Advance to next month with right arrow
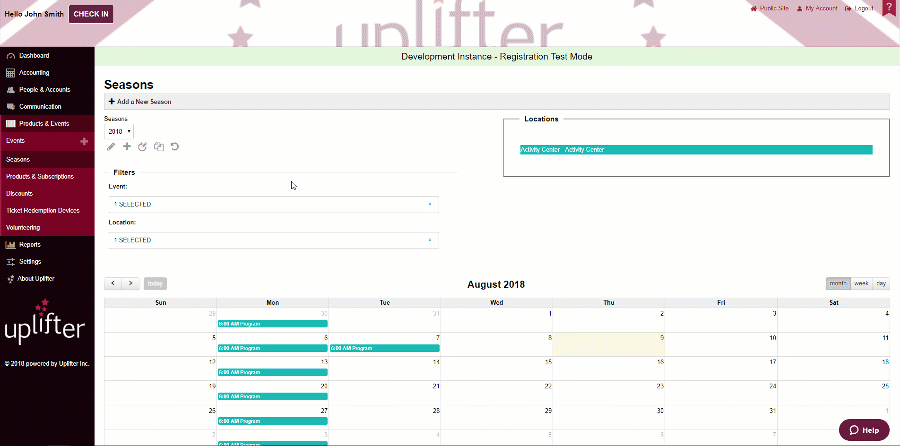 pos(130,284)
